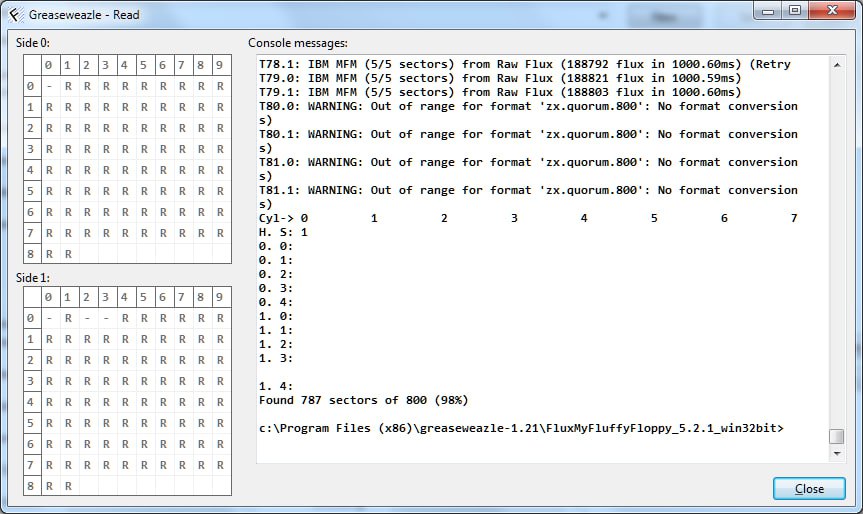Select the Side 1 track 2 dash cell
Image resolution: width=863 pixels, height=514 pixels.
click(x=87, y=318)
